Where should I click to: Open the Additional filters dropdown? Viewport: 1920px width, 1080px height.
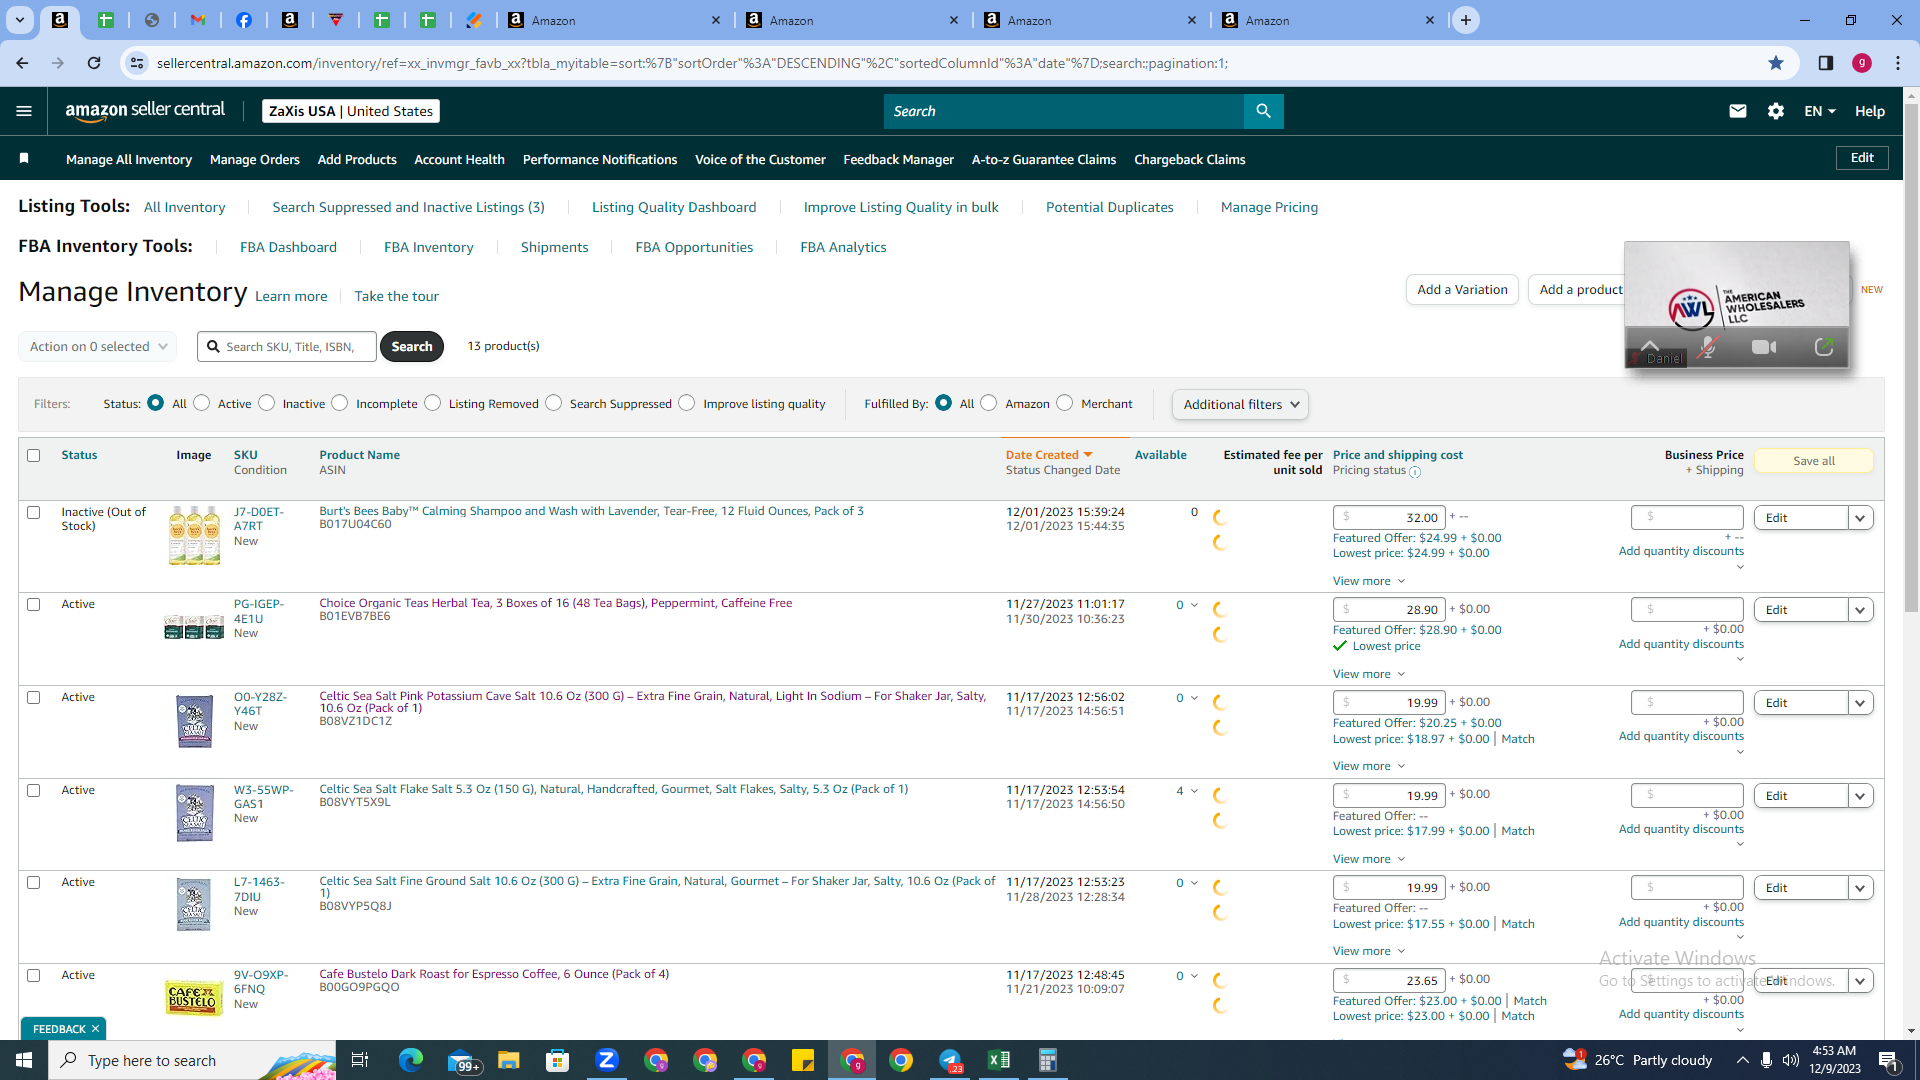tap(1241, 404)
